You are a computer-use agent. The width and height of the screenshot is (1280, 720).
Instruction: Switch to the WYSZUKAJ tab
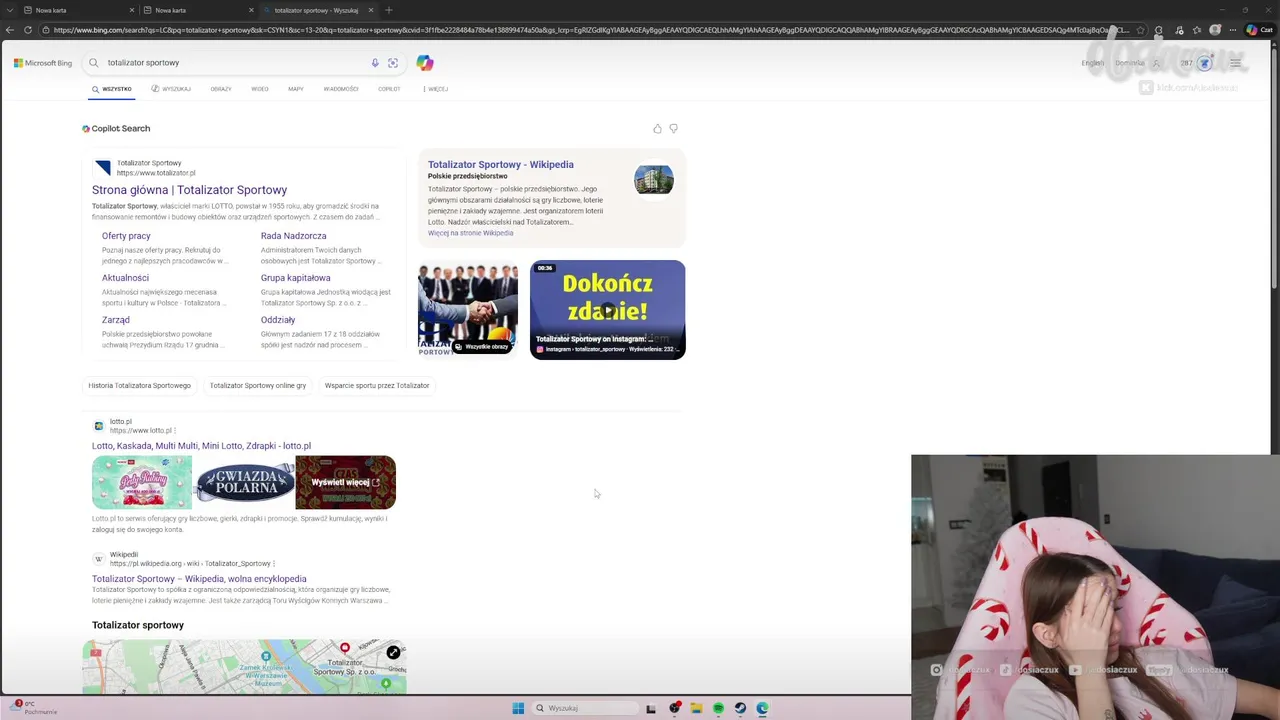[x=171, y=89]
